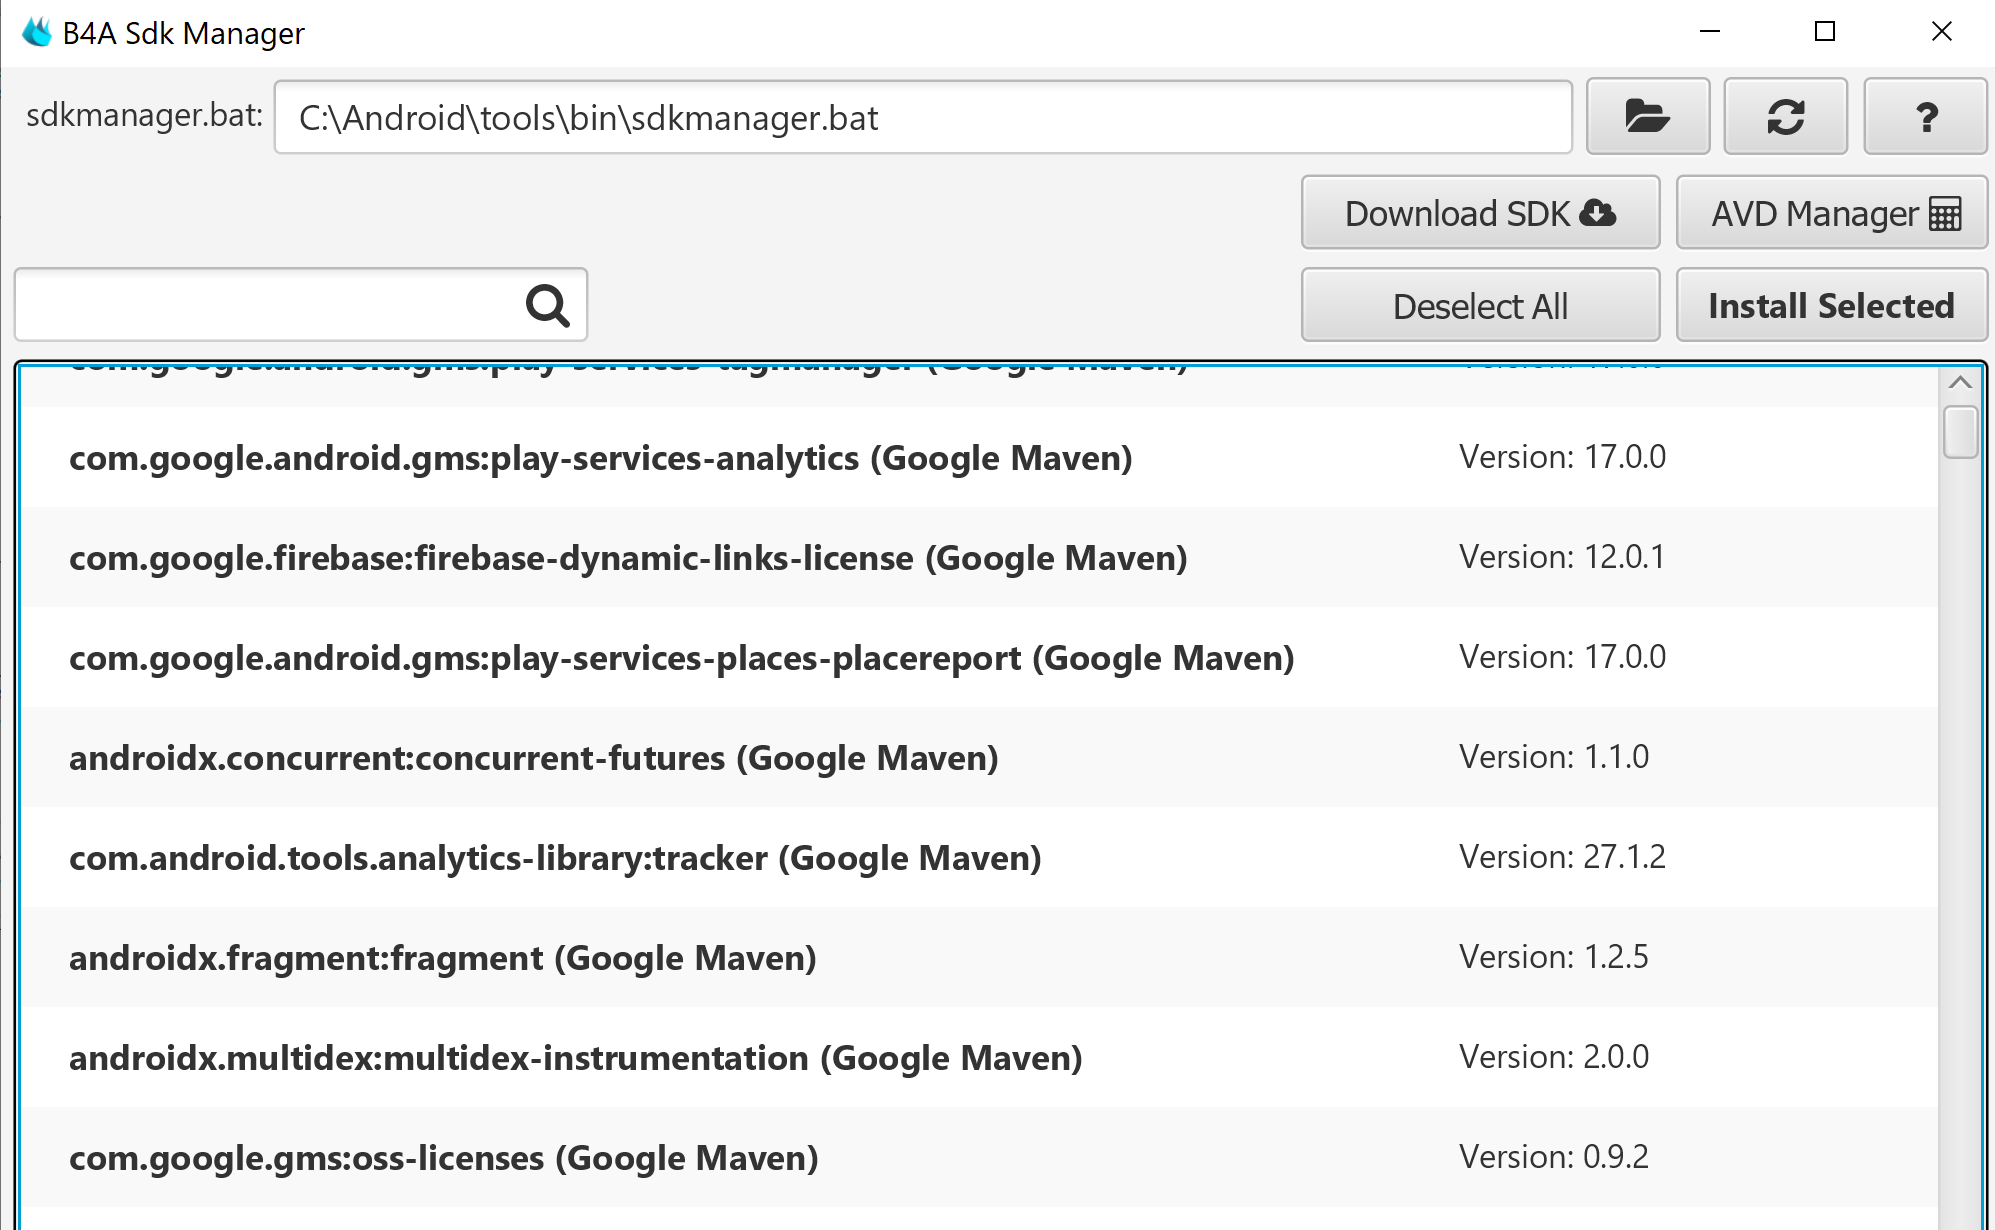Image resolution: width=1995 pixels, height=1230 pixels.
Task: Click the open folder browse icon
Action: (x=1647, y=117)
